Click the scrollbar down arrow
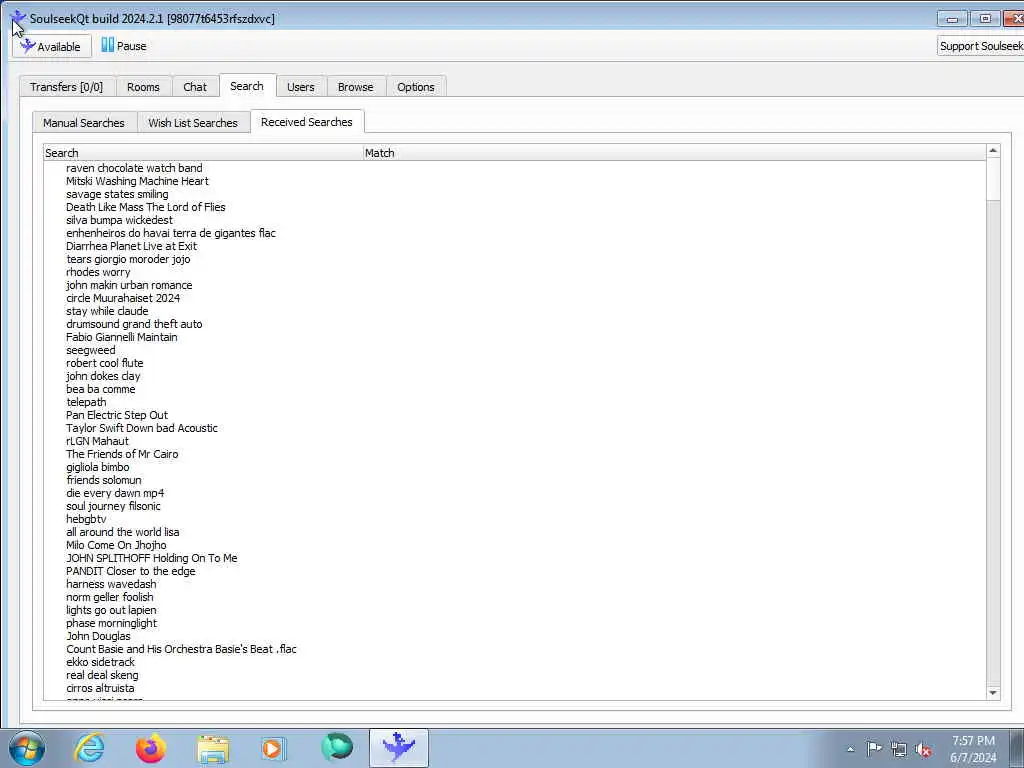Image resolution: width=1024 pixels, height=768 pixels. point(993,693)
